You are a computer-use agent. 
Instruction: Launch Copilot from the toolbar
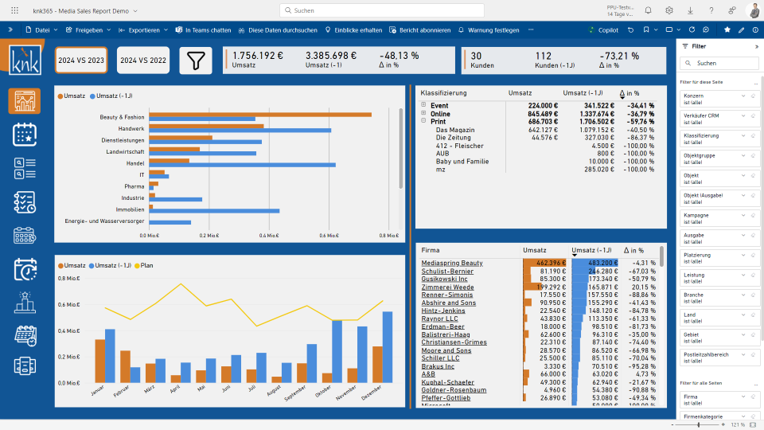click(603, 30)
